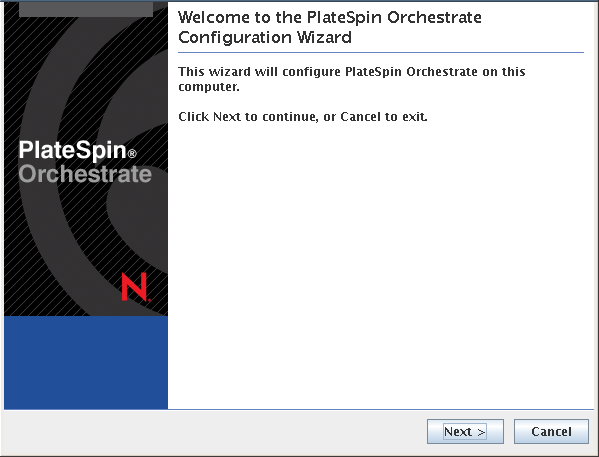Click the blue separator line under the heading

click(381, 52)
